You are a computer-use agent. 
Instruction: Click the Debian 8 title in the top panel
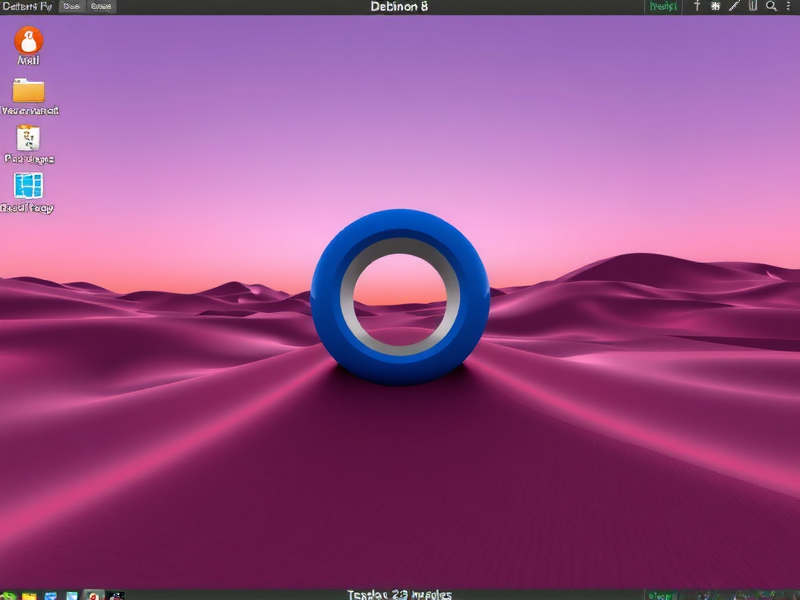(398, 6)
